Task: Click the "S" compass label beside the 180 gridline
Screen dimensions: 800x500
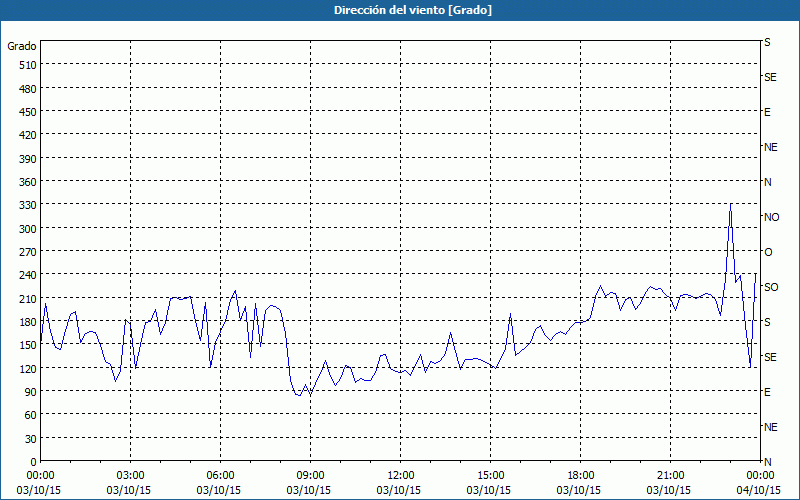Action: pyautogui.click(x=767, y=322)
